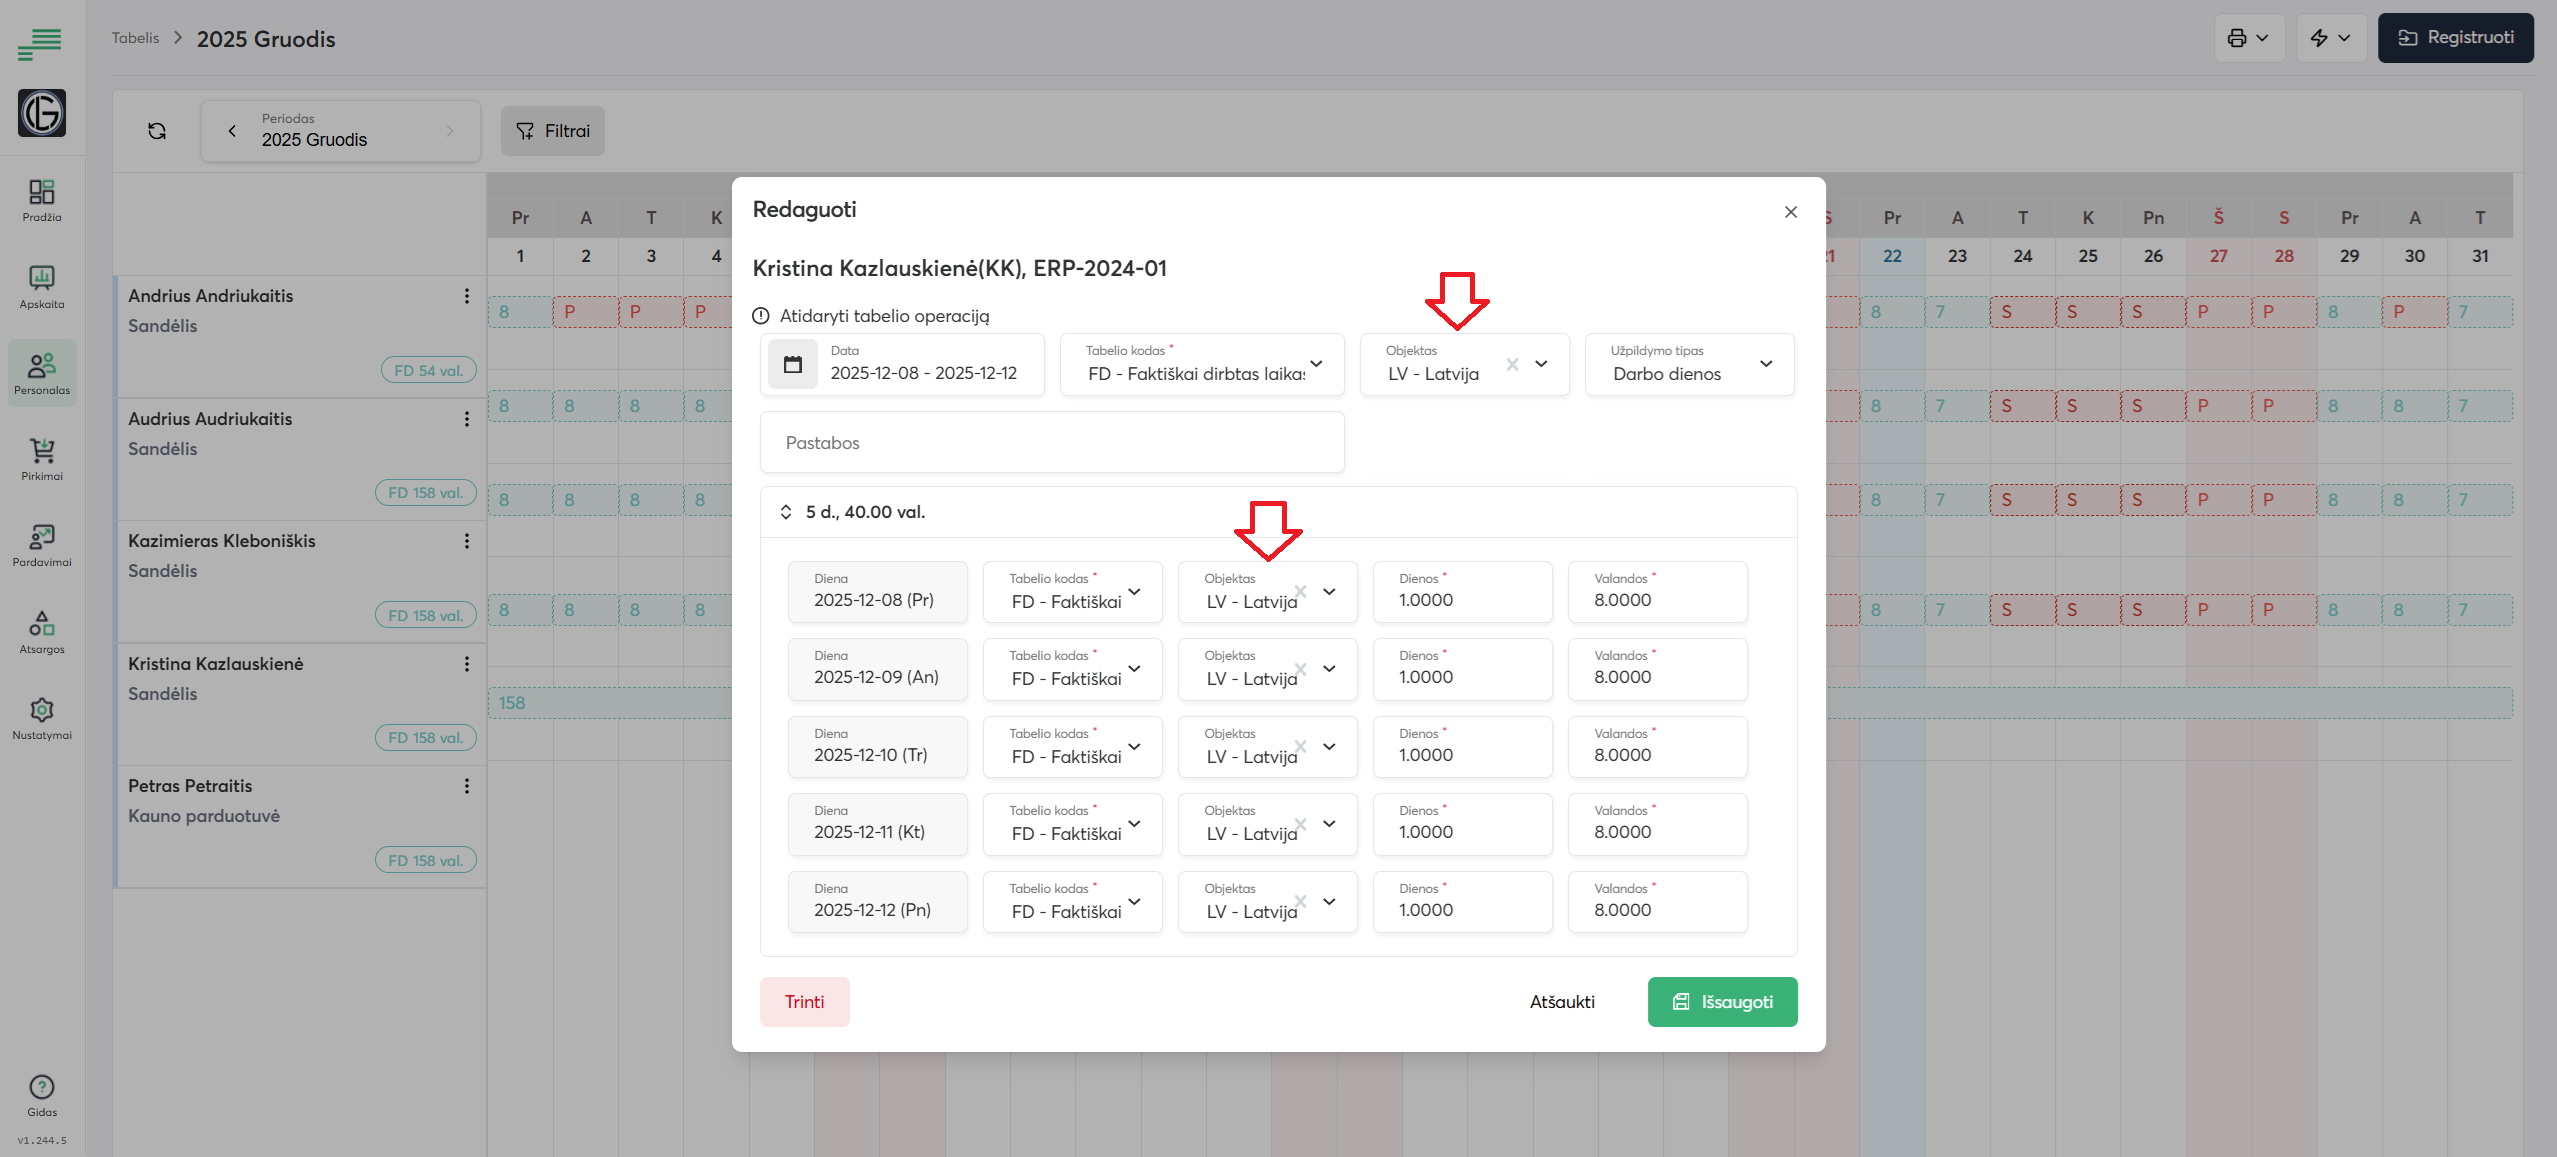Collapse the 5 d., 40.00 val. section
Screen dimensions: 2557x1157
[786, 512]
